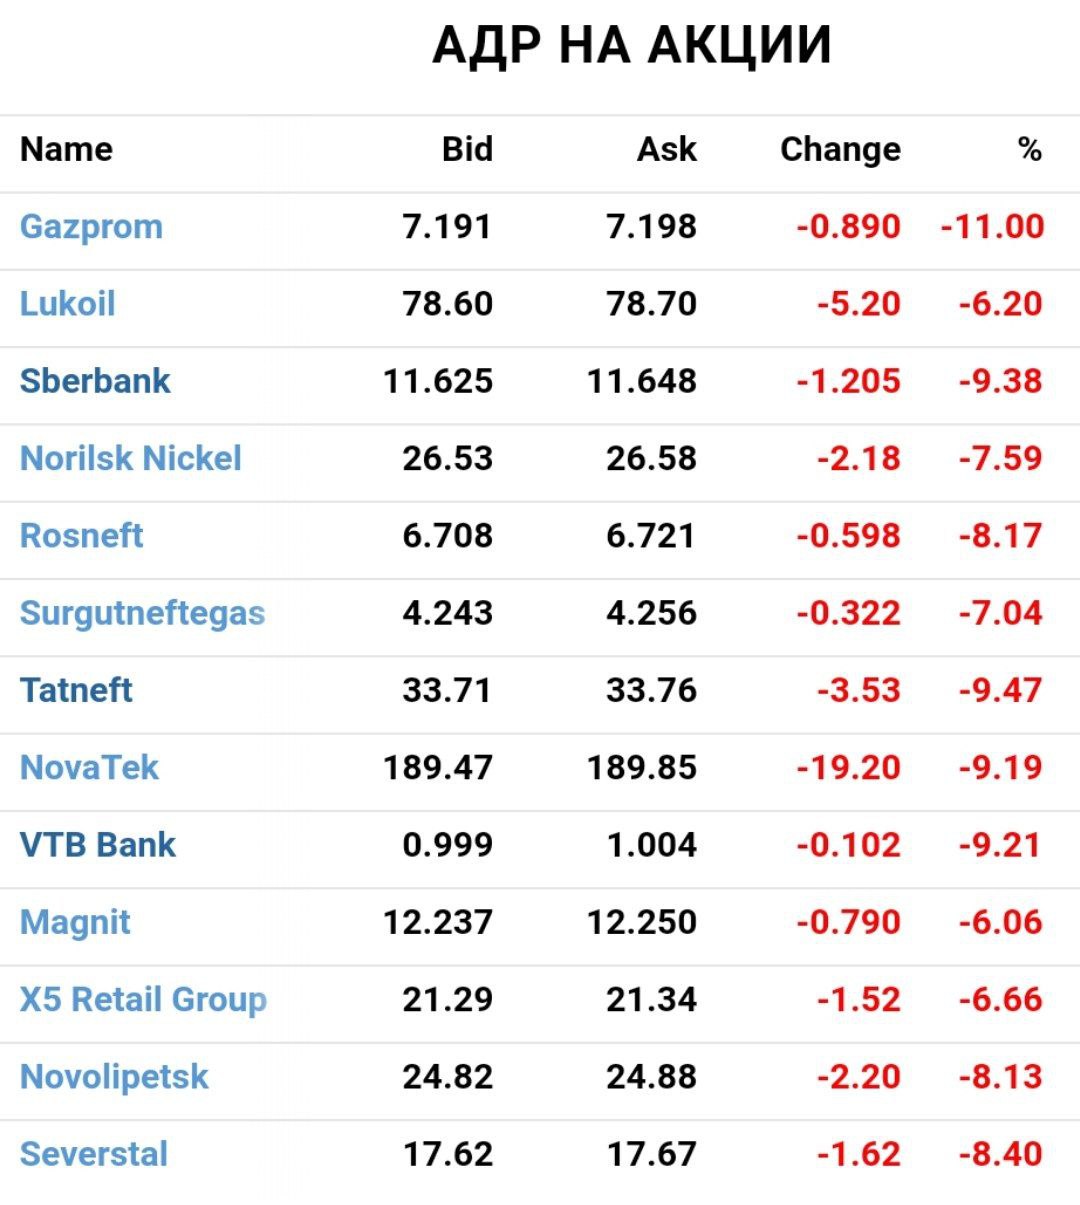Open VTB Bank quote link
Screen dimensions: 1080x1205
pos(97,845)
